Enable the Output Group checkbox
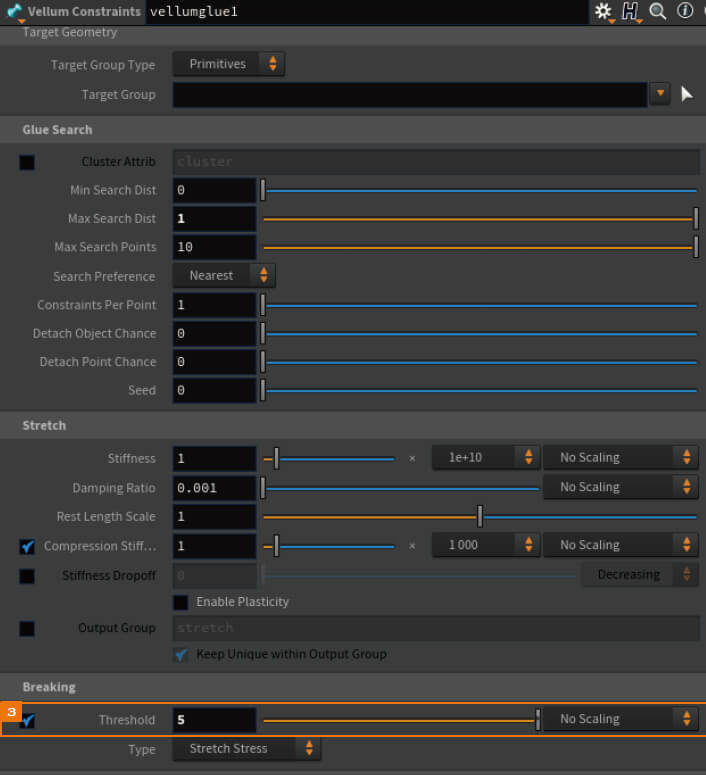706x775 pixels. pos(27,629)
